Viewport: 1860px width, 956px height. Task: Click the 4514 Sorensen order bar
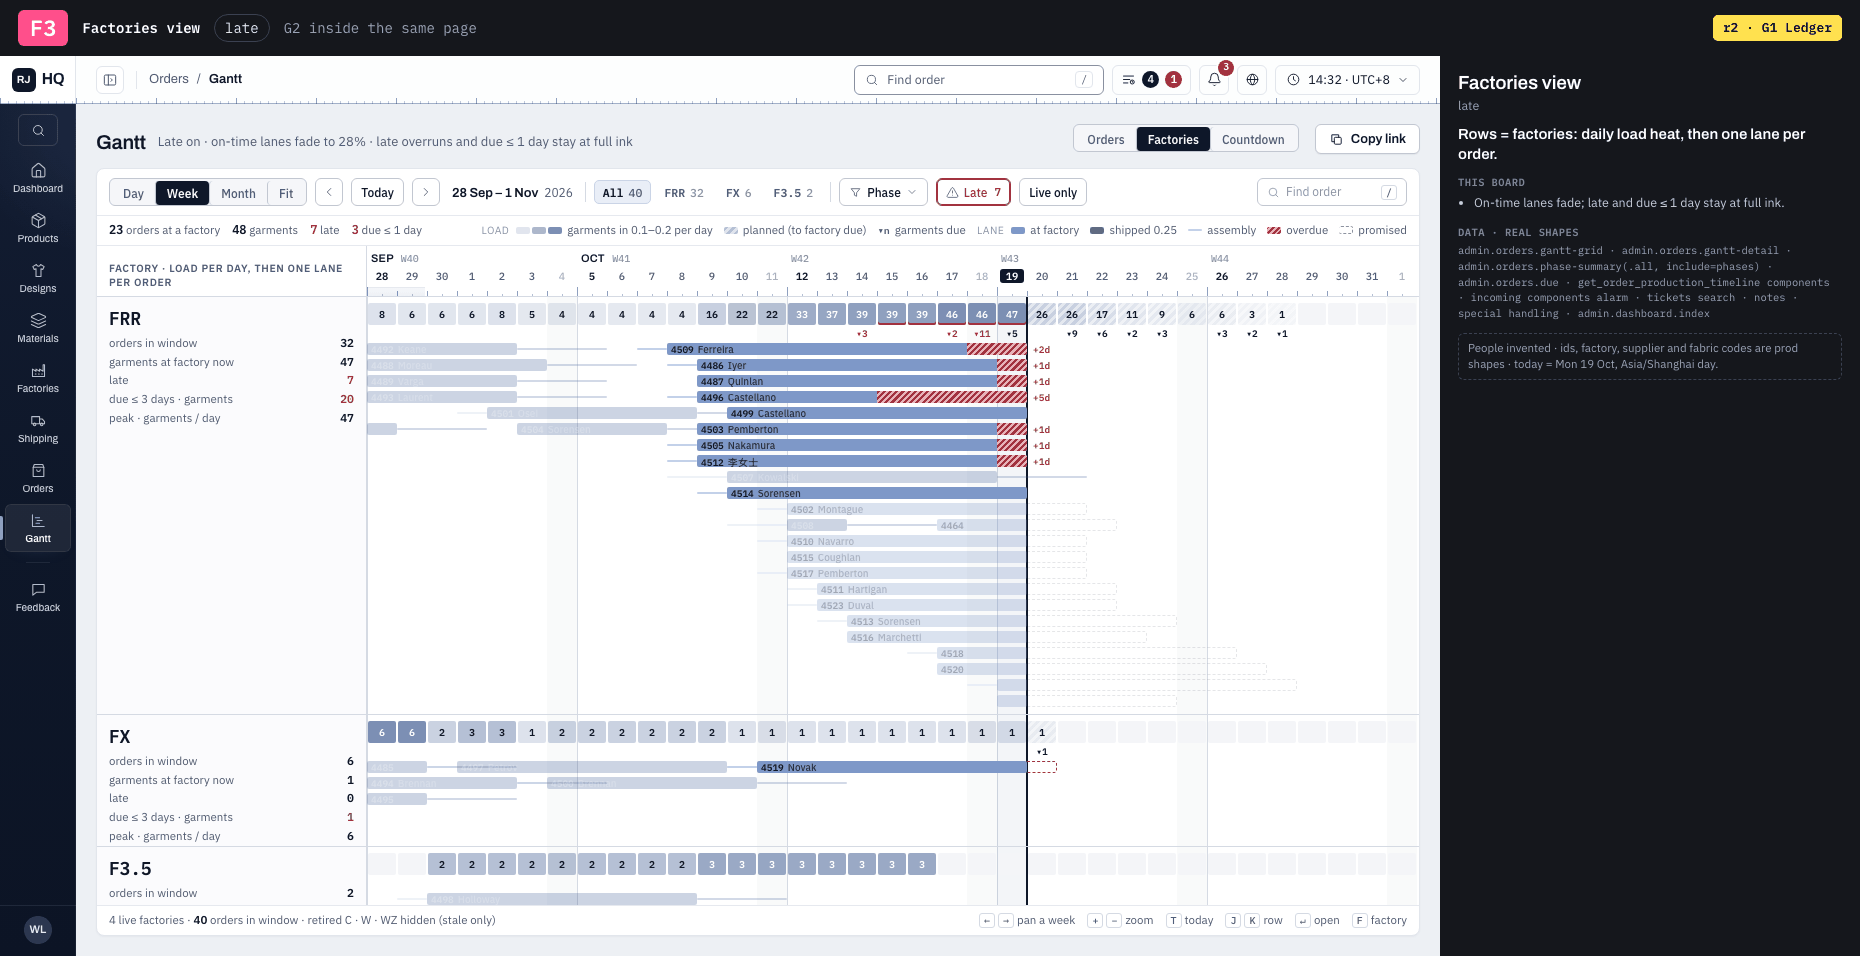click(x=877, y=493)
